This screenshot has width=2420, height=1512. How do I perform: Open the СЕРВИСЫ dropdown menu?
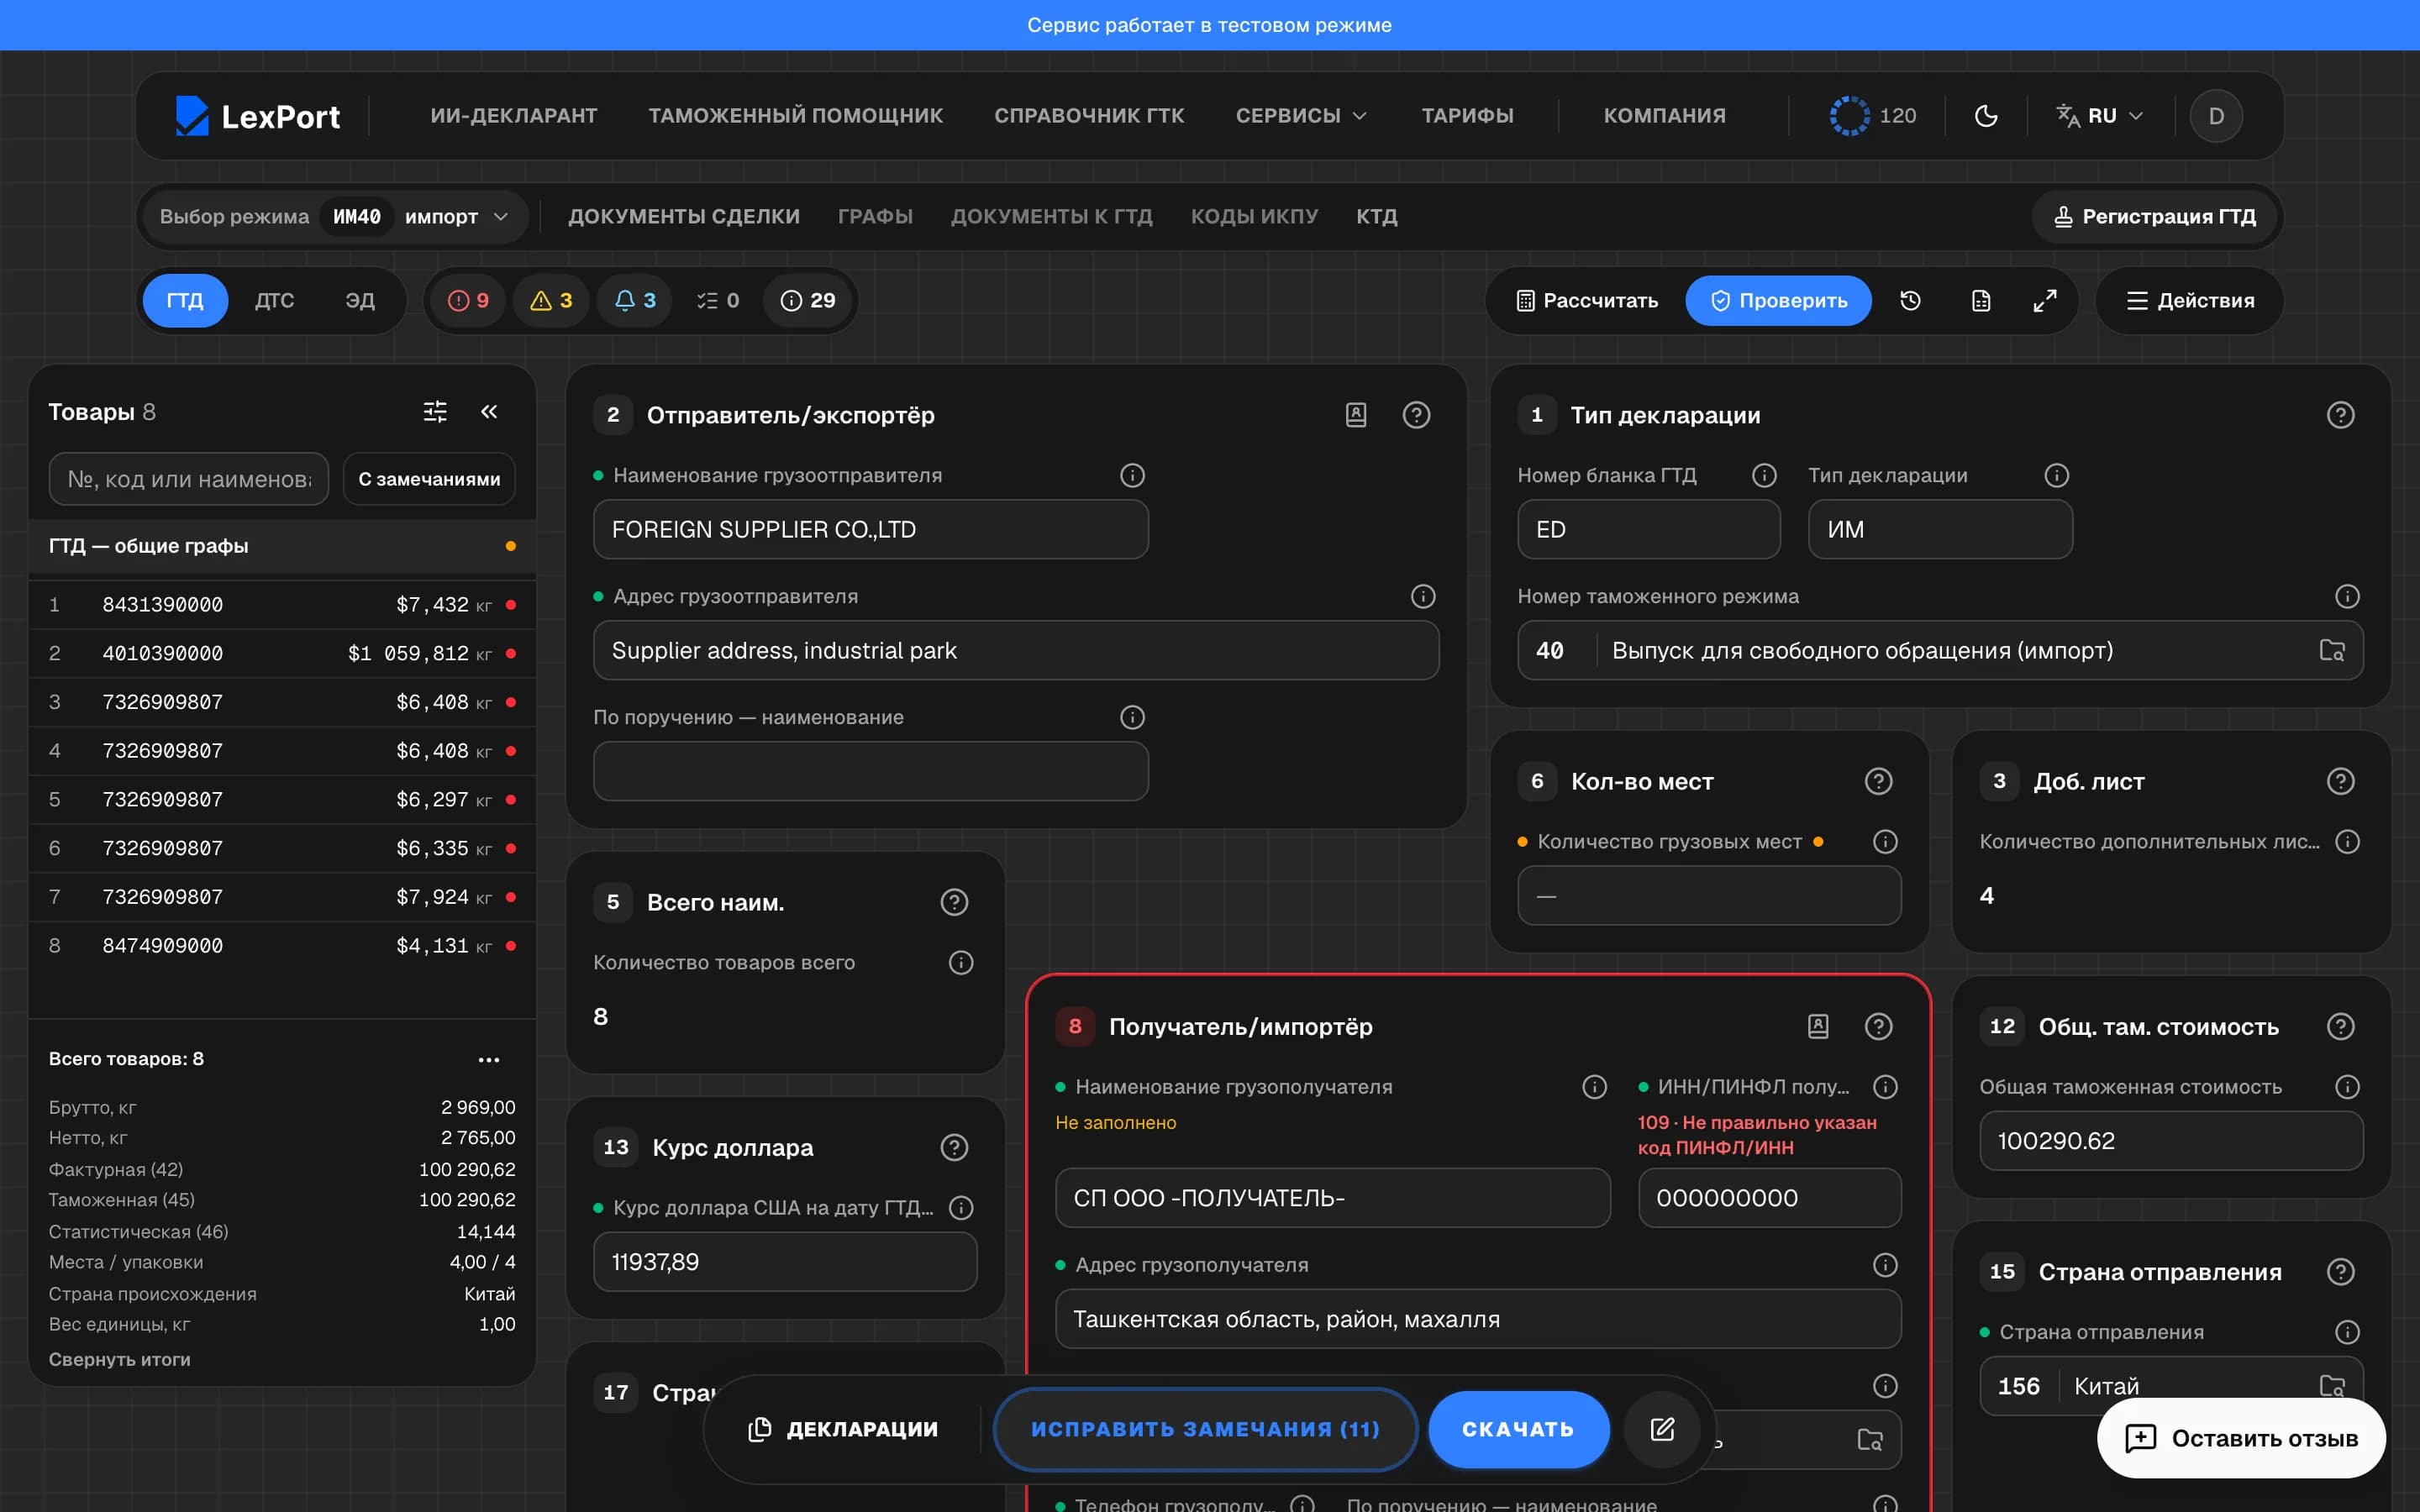coord(1301,116)
